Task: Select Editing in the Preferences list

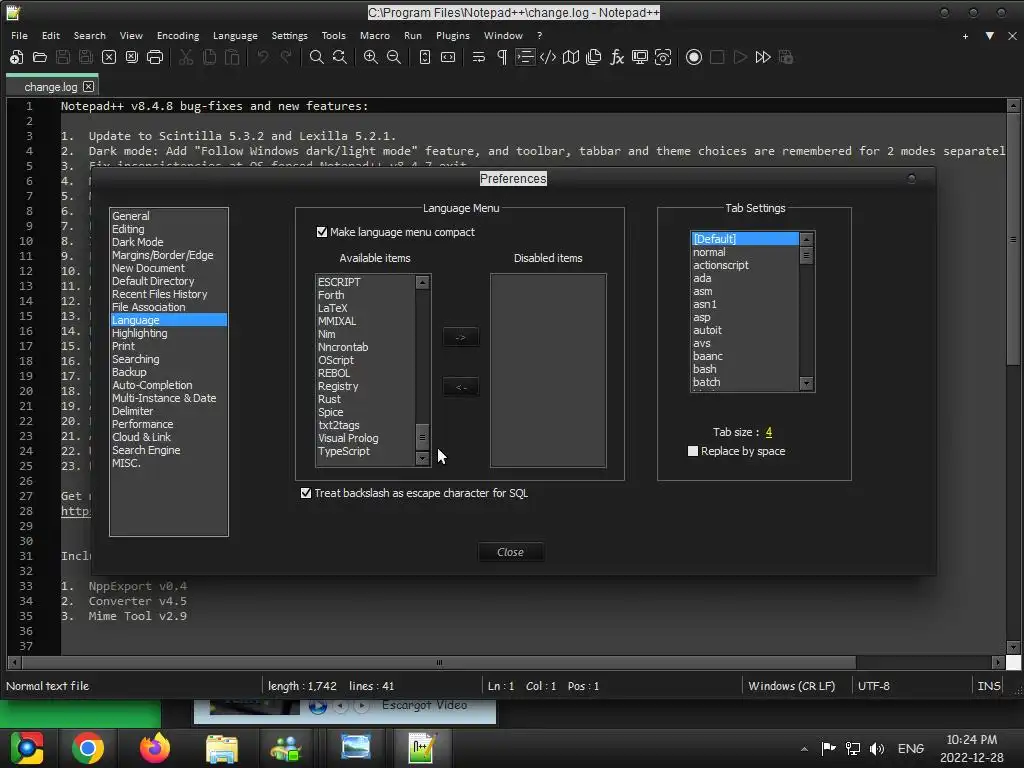Action: (168, 229)
